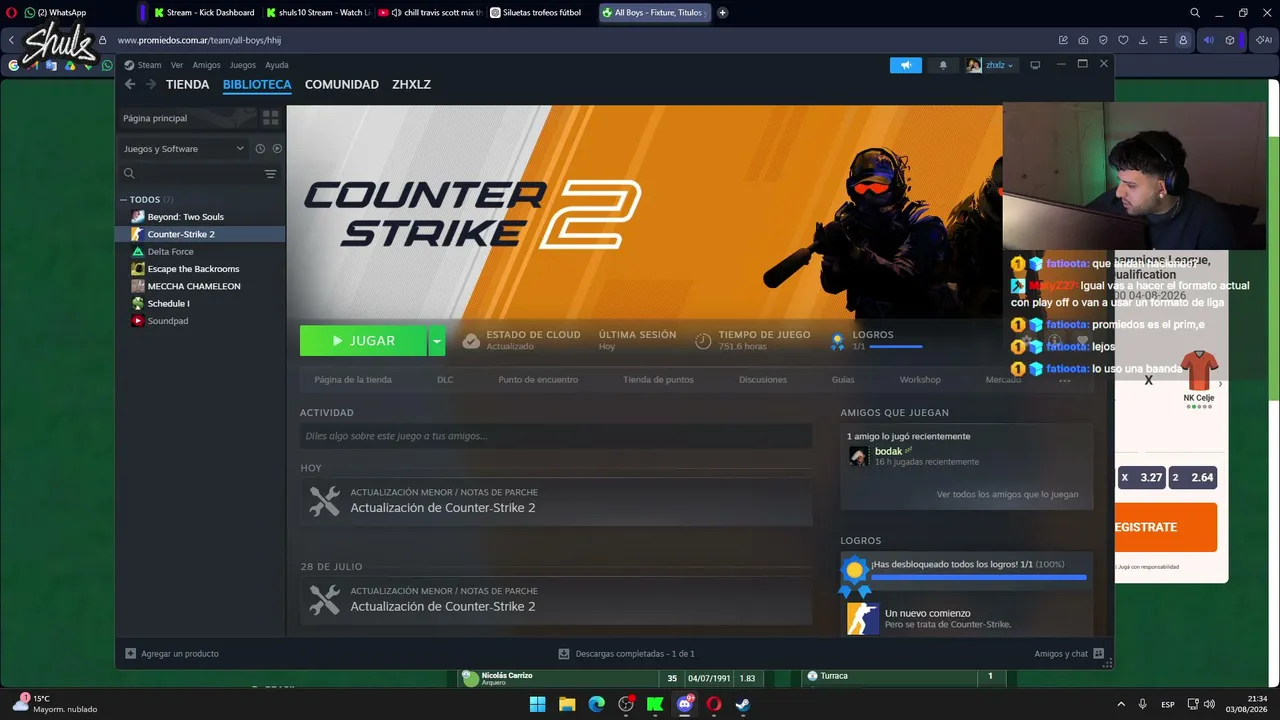Switch Steam to Big Picture mode
The width and height of the screenshot is (1280, 720).
point(1035,65)
